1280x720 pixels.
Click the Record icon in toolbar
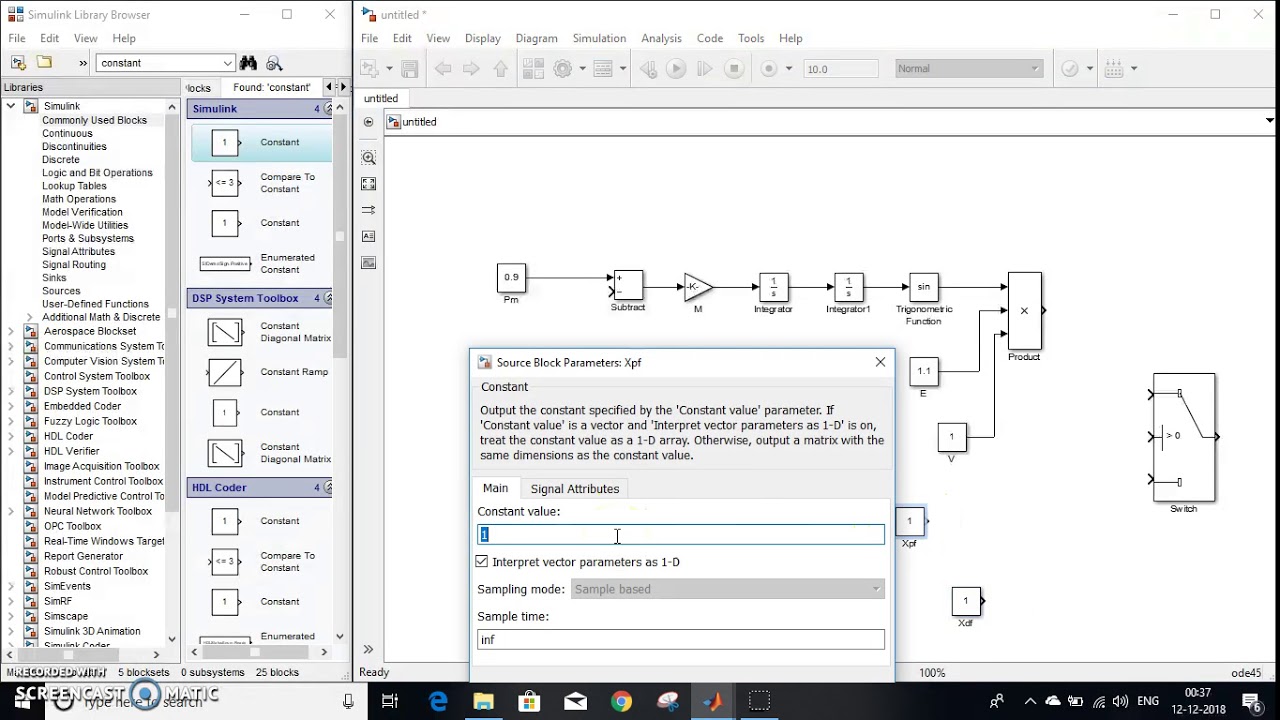point(769,69)
